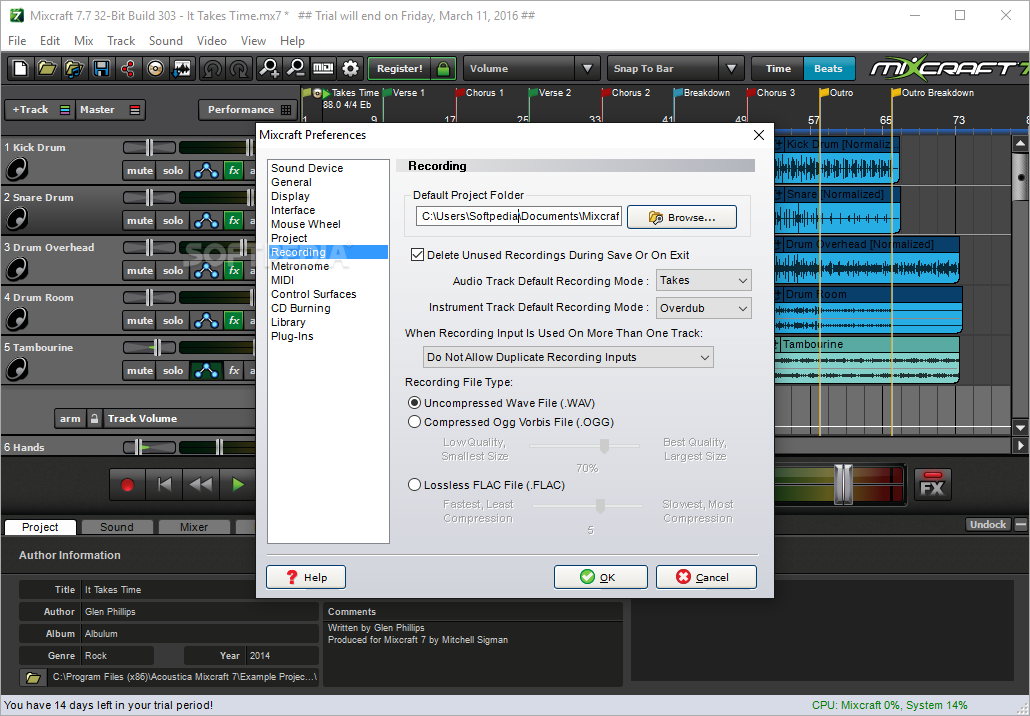Open the Master track button menu

pyautogui.click(x=110, y=110)
